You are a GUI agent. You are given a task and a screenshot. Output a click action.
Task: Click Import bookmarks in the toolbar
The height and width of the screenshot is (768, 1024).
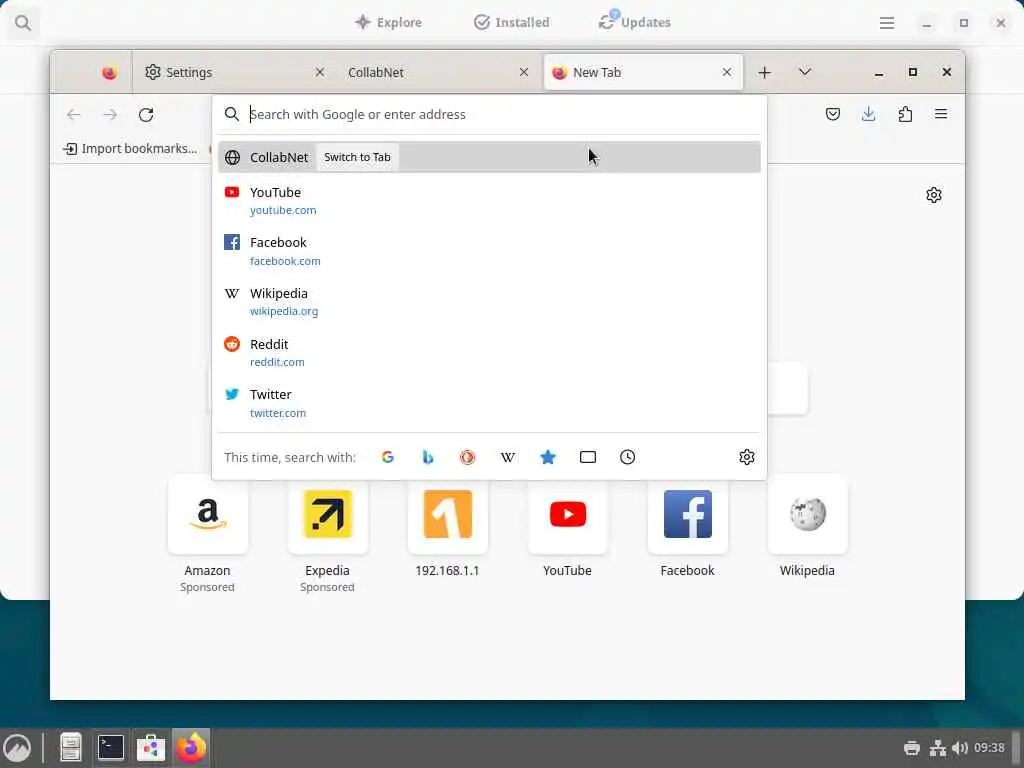tap(130, 149)
